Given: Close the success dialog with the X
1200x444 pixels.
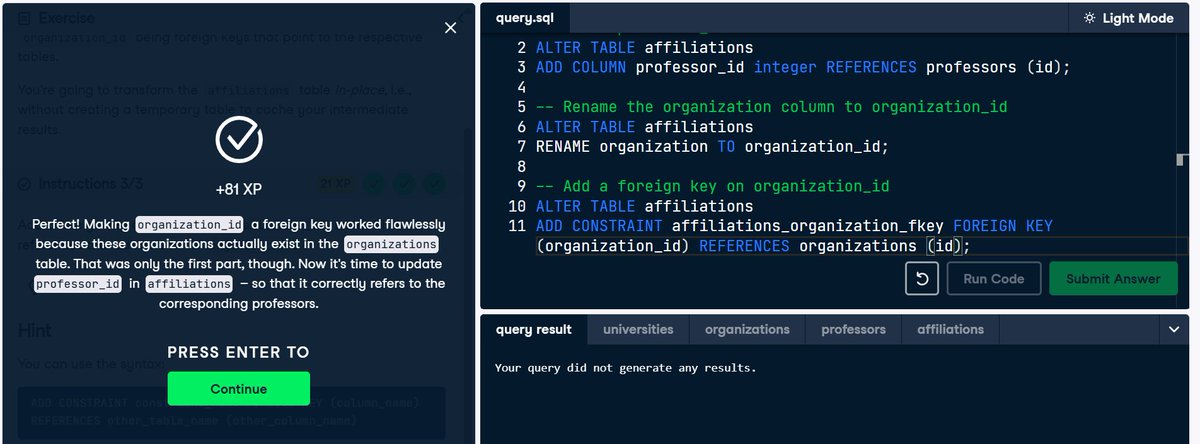Looking at the screenshot, I should (x=450, y=28).
